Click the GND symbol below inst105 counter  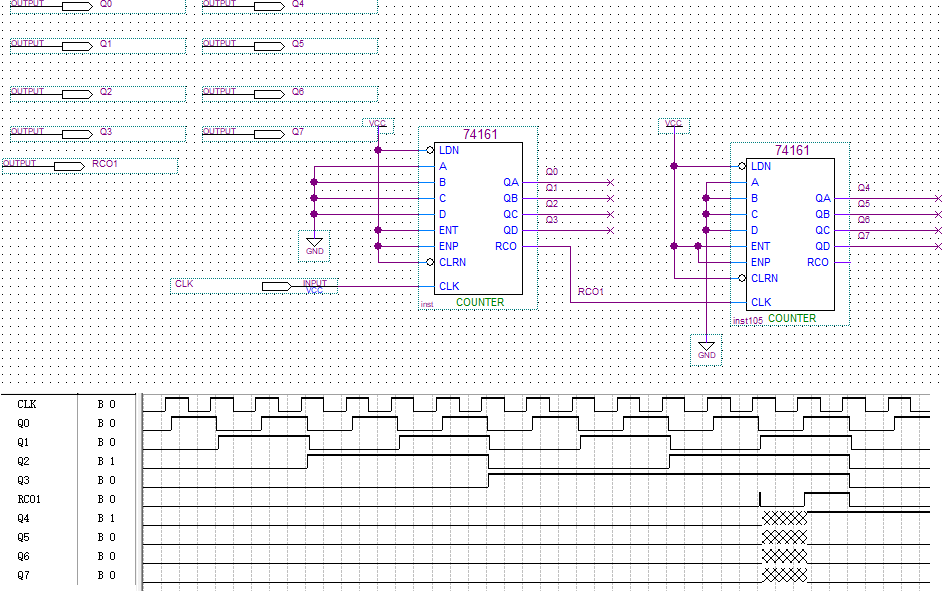coord(707,351)
